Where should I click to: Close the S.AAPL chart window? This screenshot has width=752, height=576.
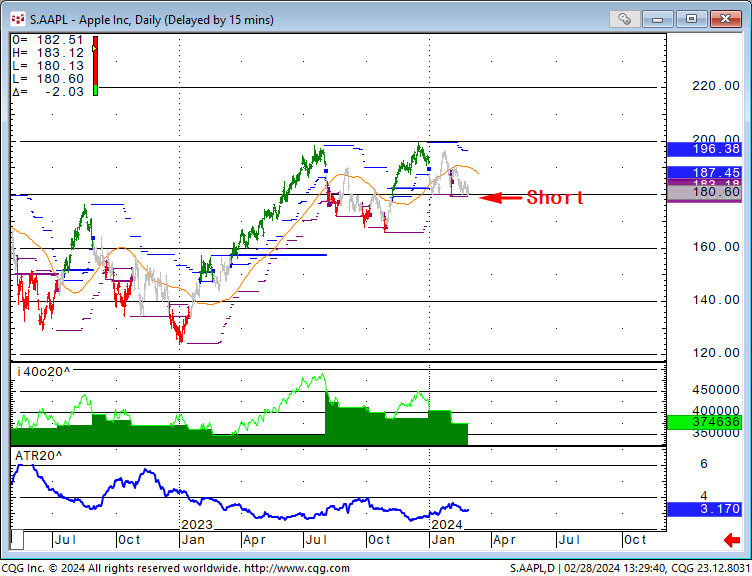click(725, 19)
